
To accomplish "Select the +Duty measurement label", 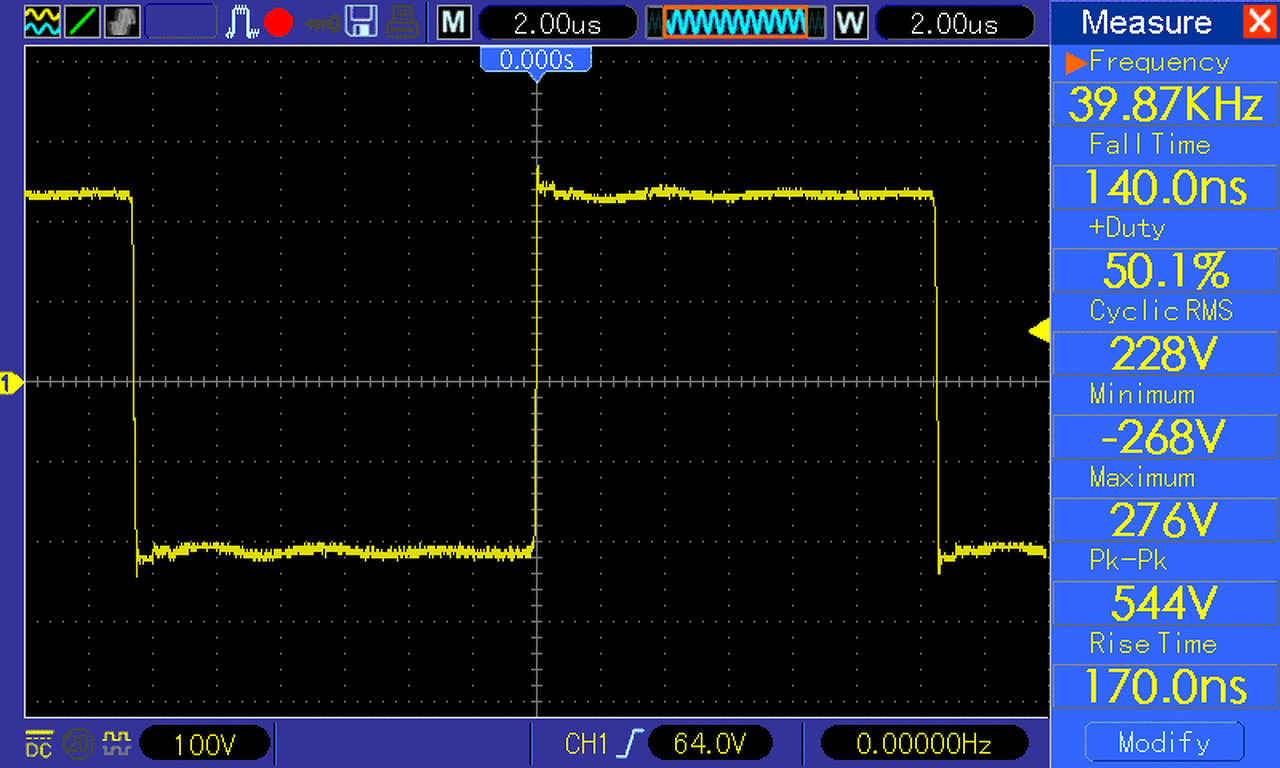I will coord(1127,228).
